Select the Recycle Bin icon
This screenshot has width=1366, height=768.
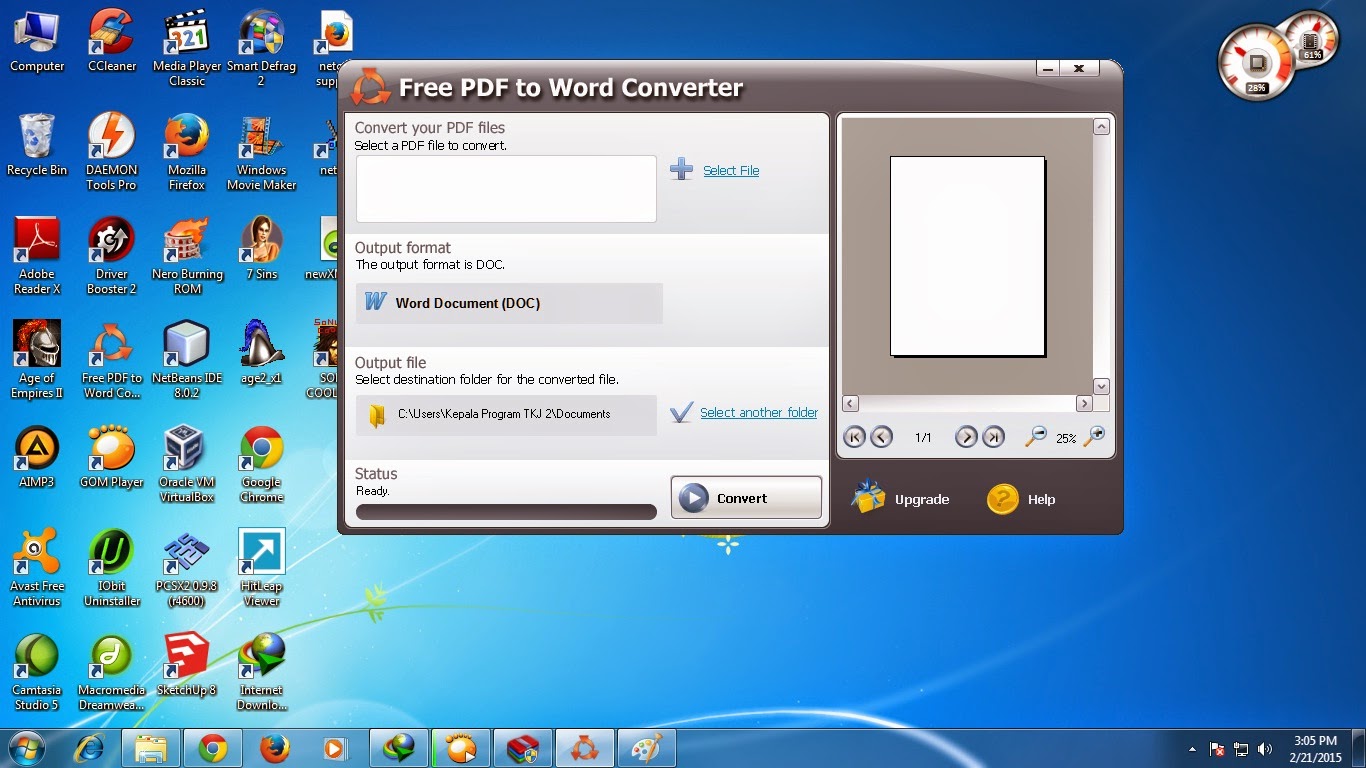click(37, 146)
